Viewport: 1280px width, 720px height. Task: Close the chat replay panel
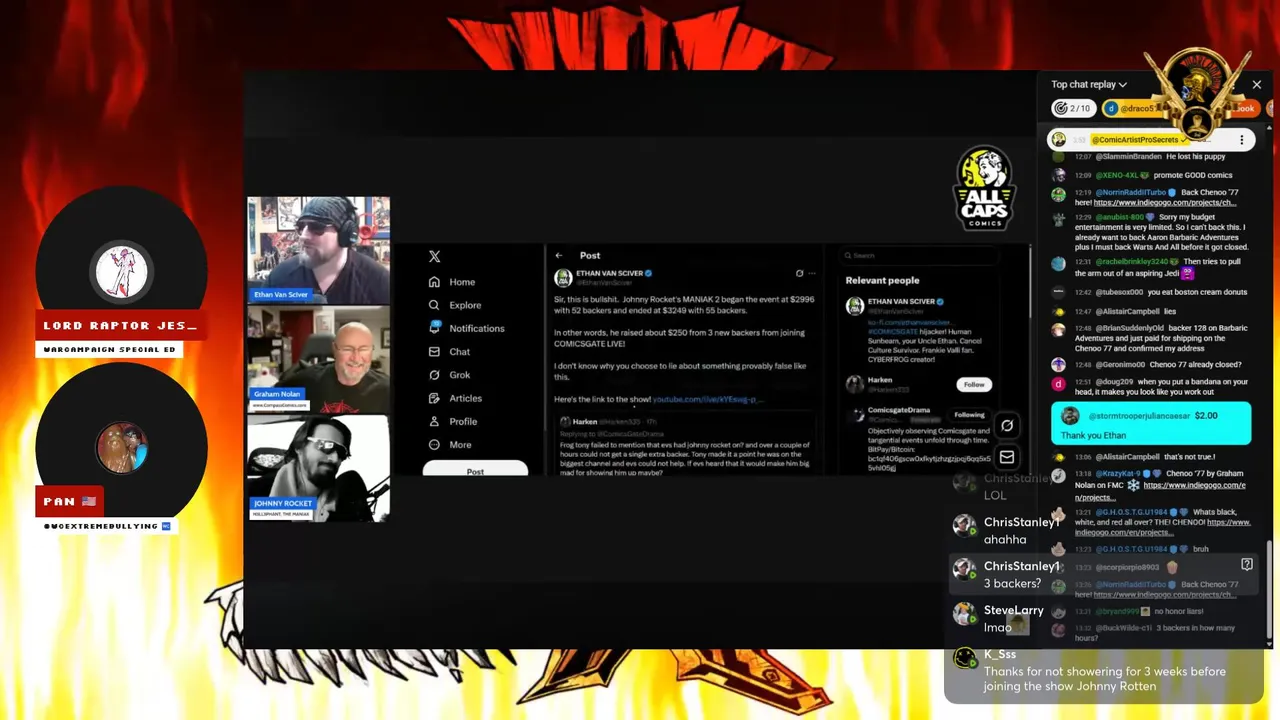pyautogui.click(x=1257, y=85)
